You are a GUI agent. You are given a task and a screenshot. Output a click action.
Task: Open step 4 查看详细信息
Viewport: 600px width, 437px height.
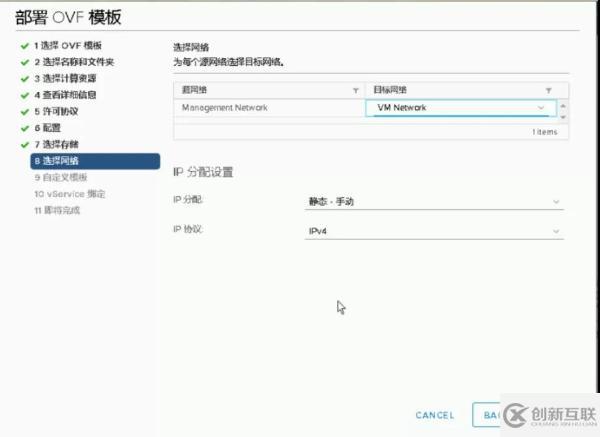coord(65,95)
